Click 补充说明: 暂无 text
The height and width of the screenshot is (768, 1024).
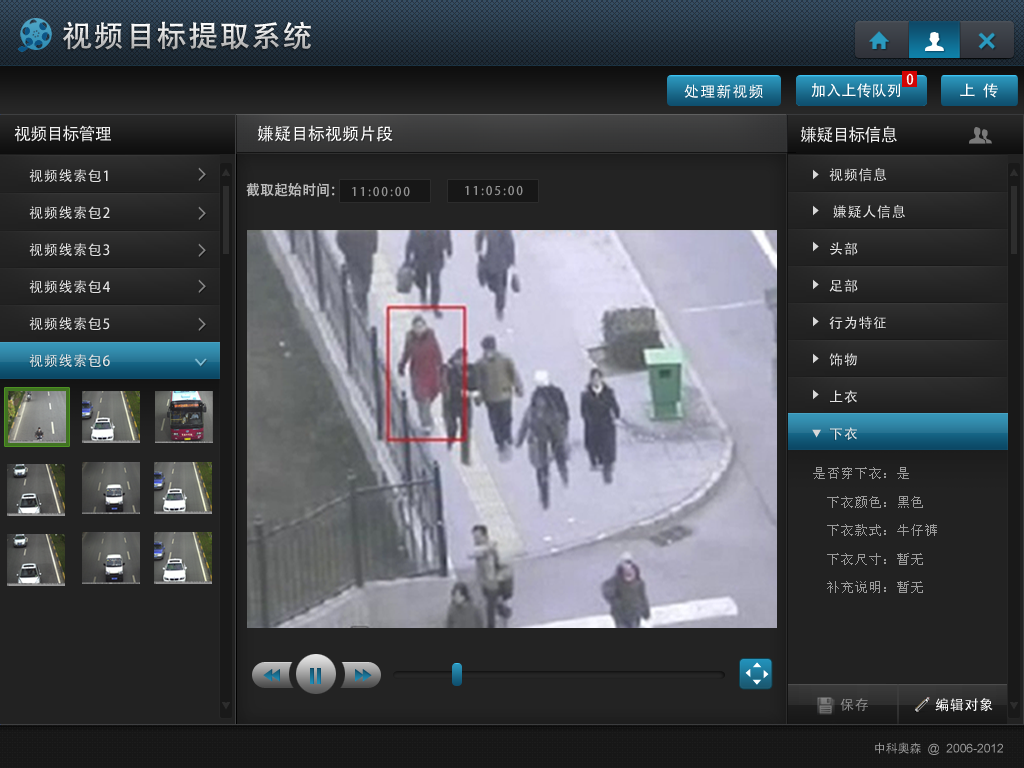tap(874, 588)
